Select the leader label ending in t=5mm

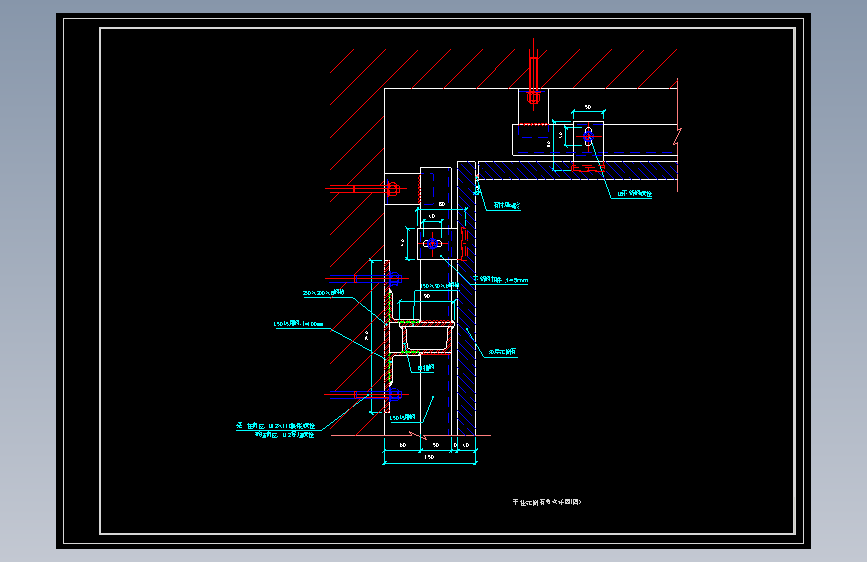point(500,280)
